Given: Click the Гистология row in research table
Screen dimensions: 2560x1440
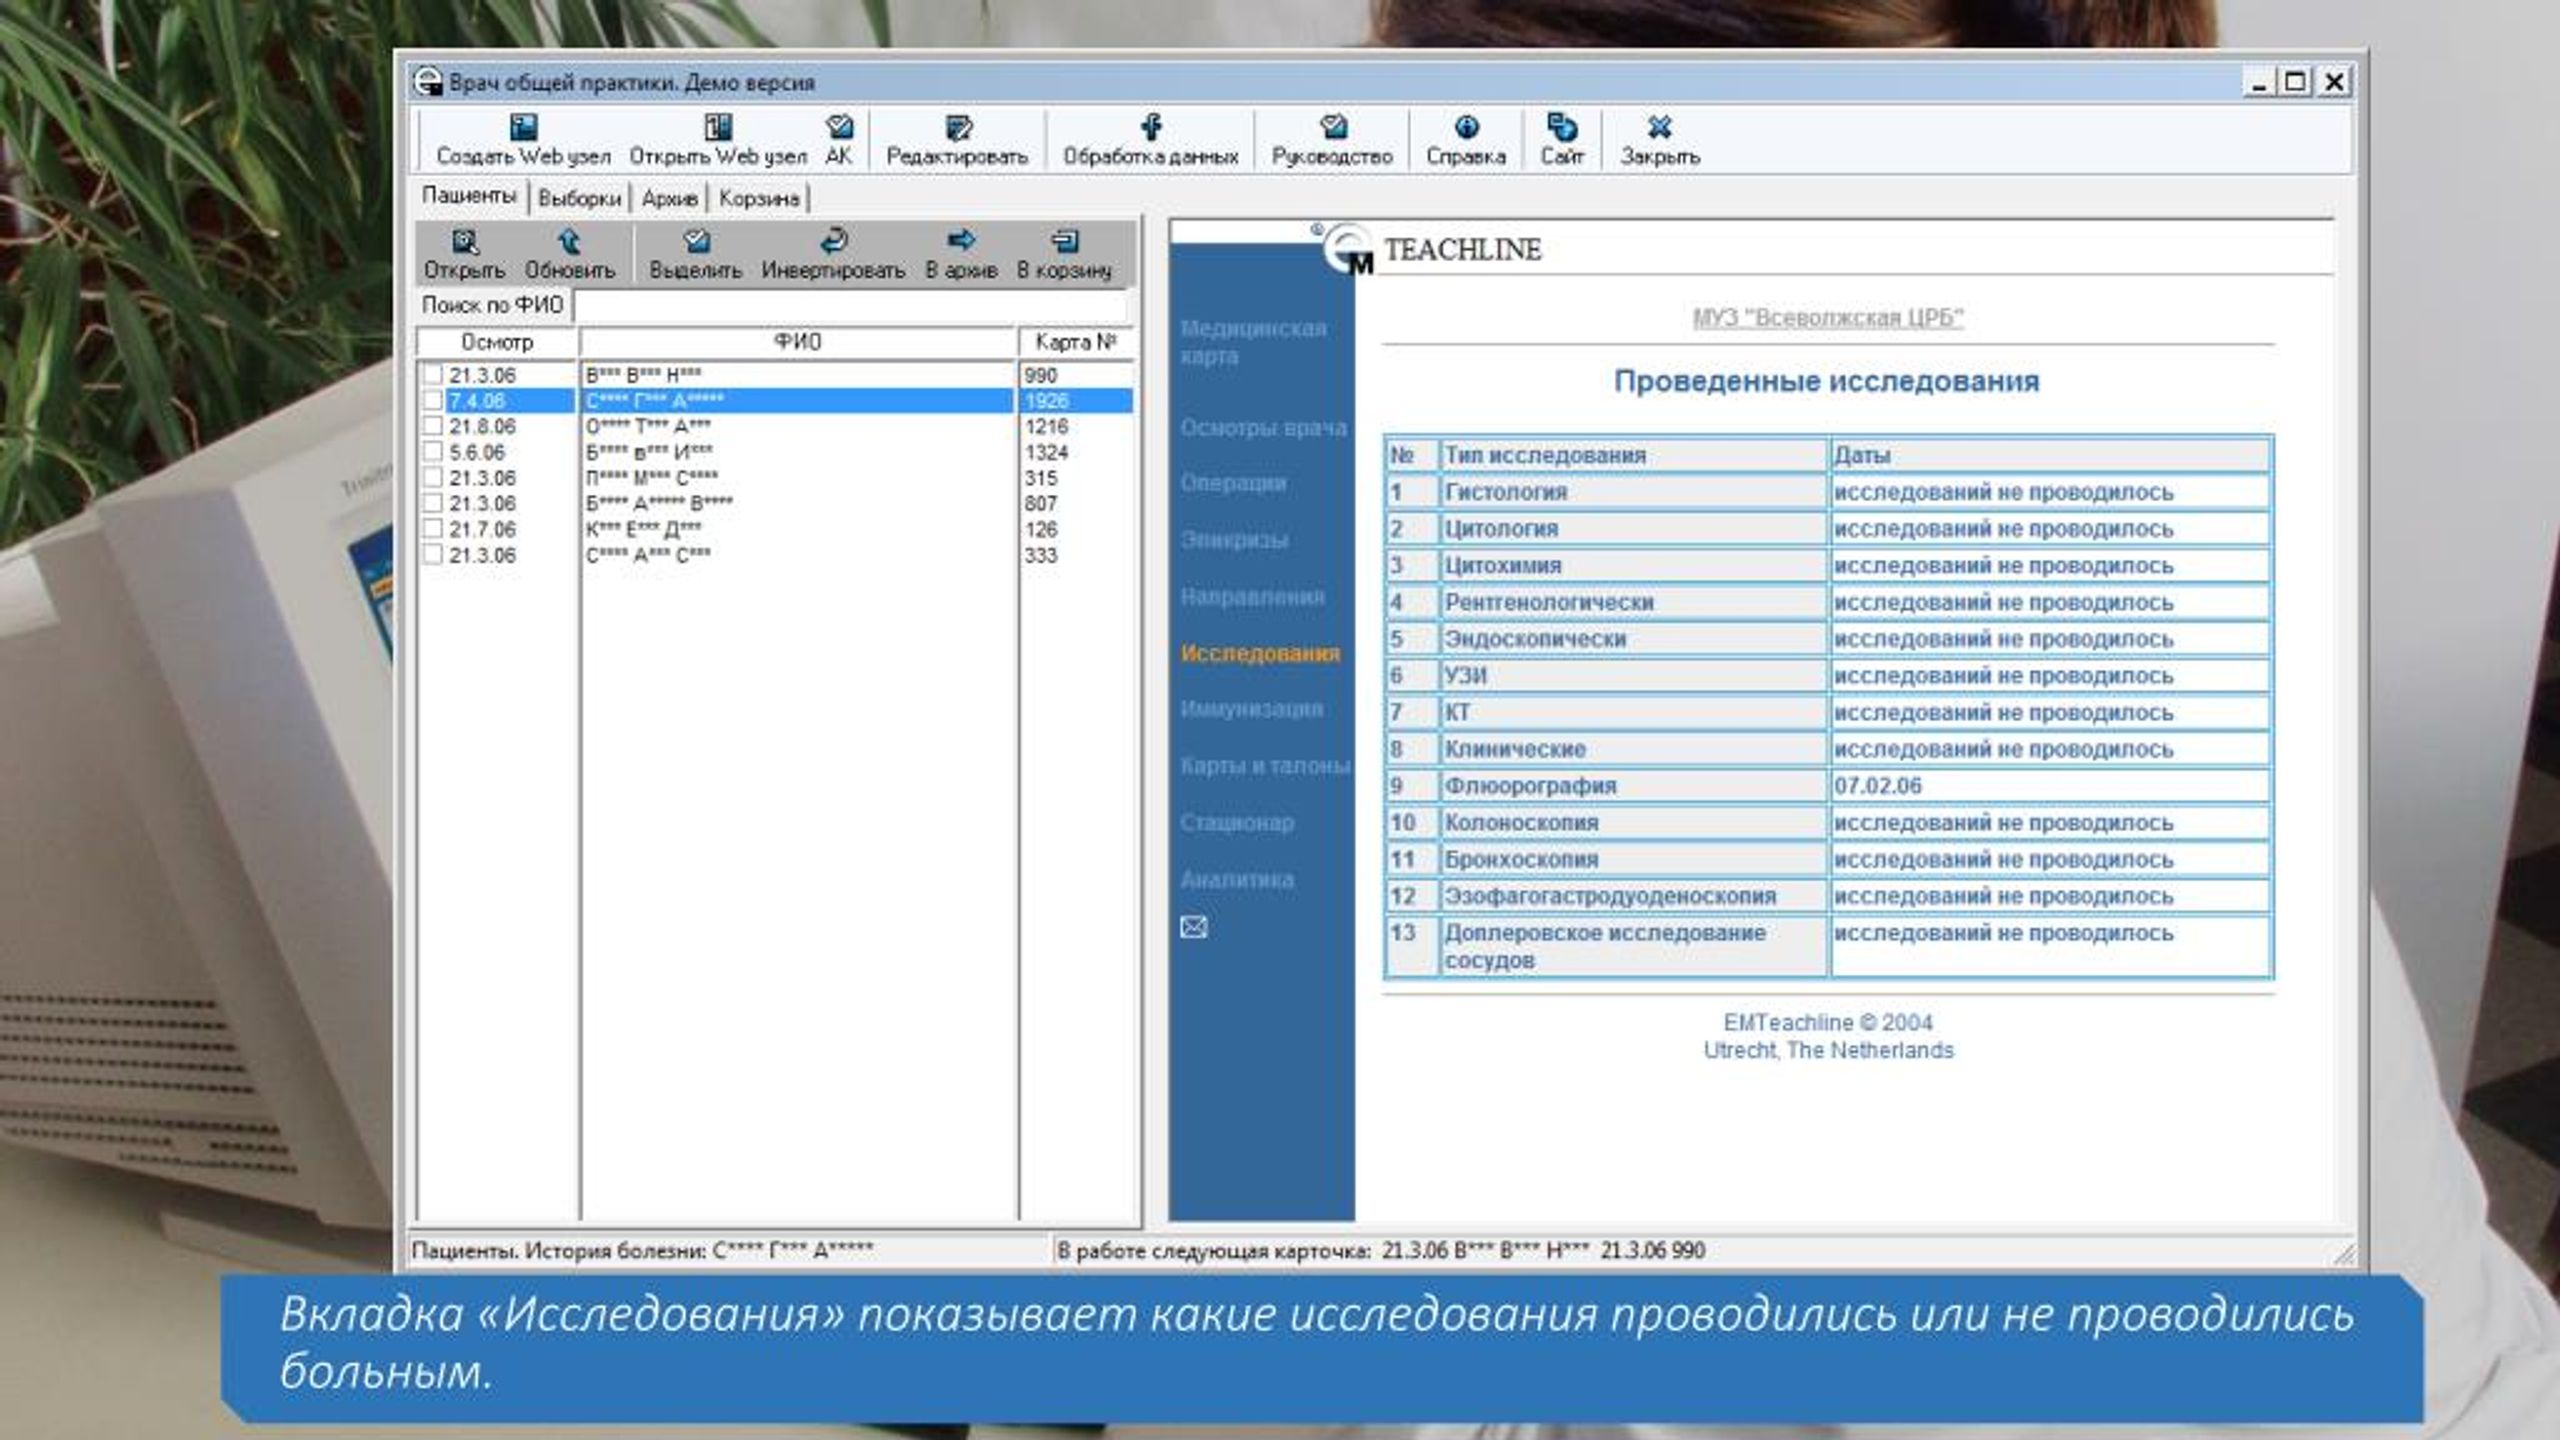Looking at the screenshot, I should click(x=1828, y=492).
